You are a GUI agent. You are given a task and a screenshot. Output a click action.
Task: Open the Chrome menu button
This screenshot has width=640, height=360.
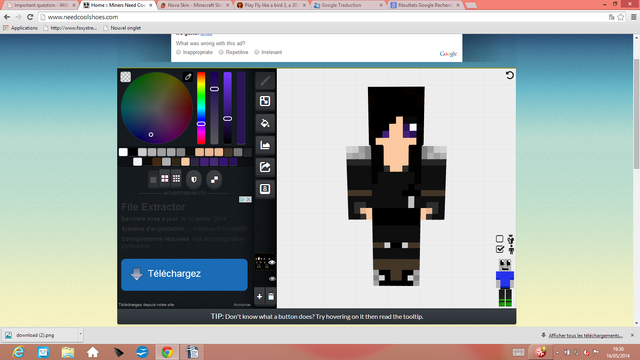click(x=633, y=17)
